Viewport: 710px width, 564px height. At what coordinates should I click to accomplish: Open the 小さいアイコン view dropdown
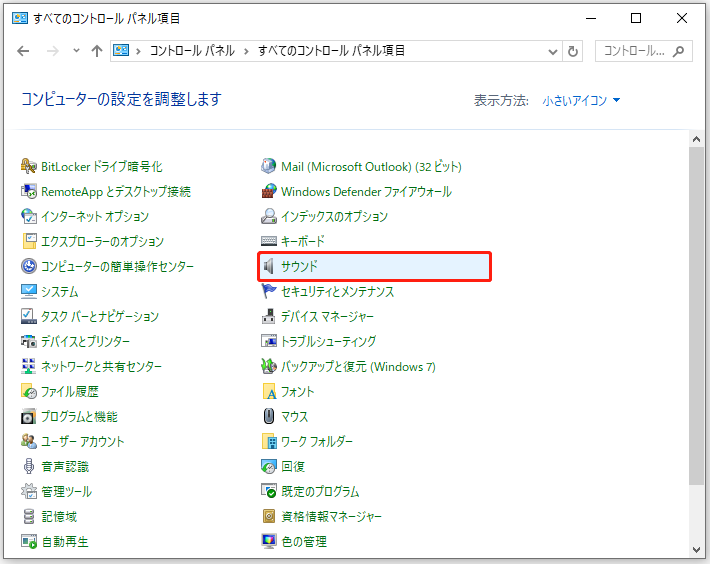(581, 100)
